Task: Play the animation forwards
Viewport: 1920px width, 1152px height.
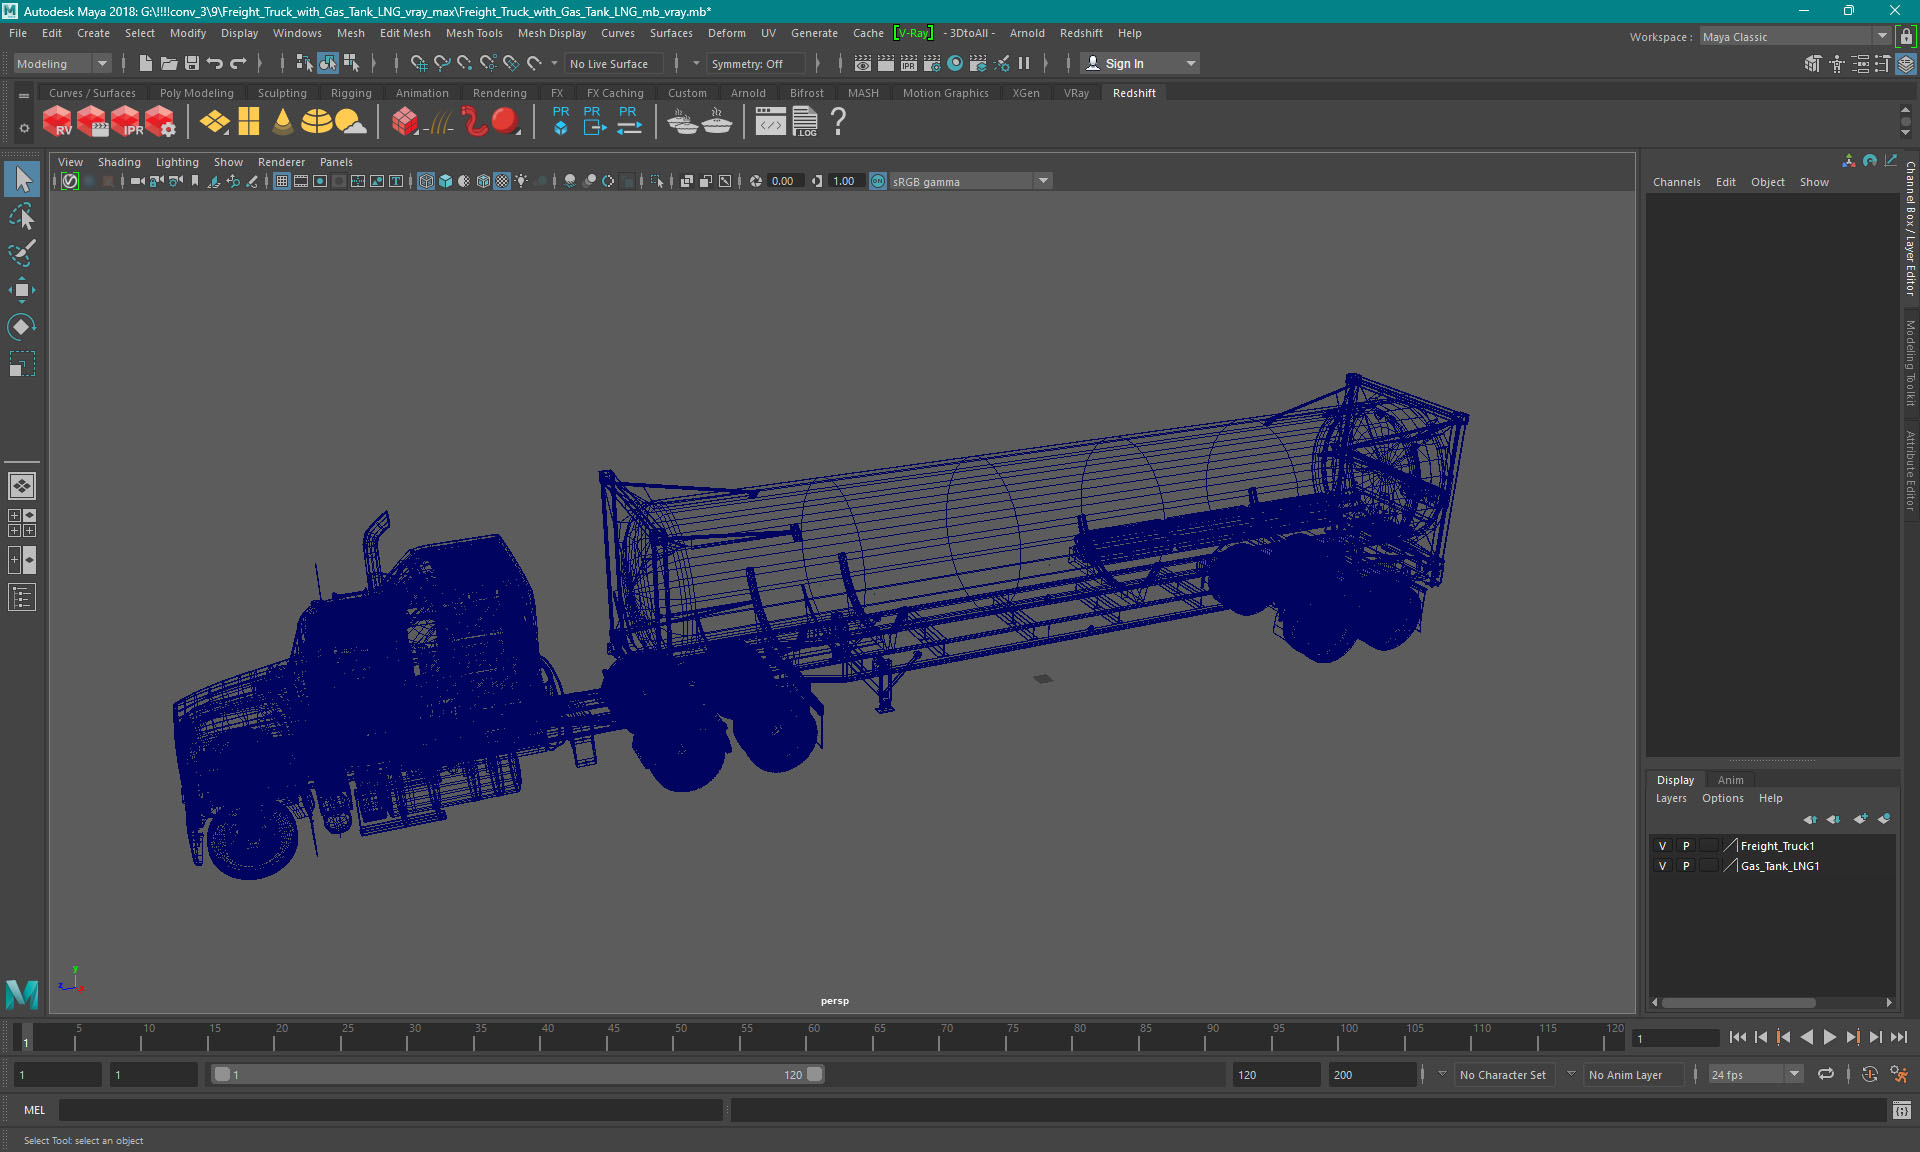Action: click(x=1829, y=1038)
